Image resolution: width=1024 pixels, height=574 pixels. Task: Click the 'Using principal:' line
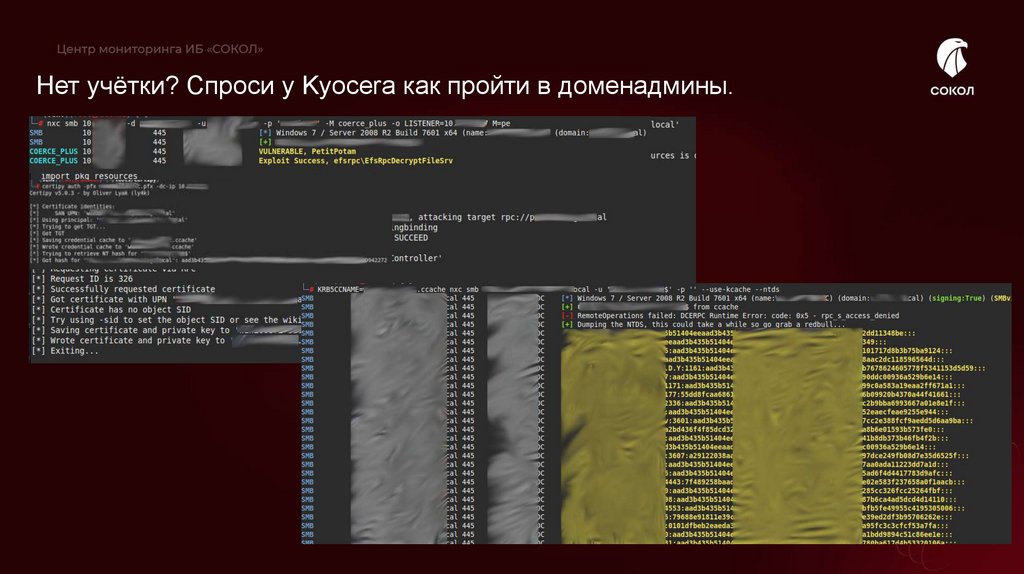110,220
